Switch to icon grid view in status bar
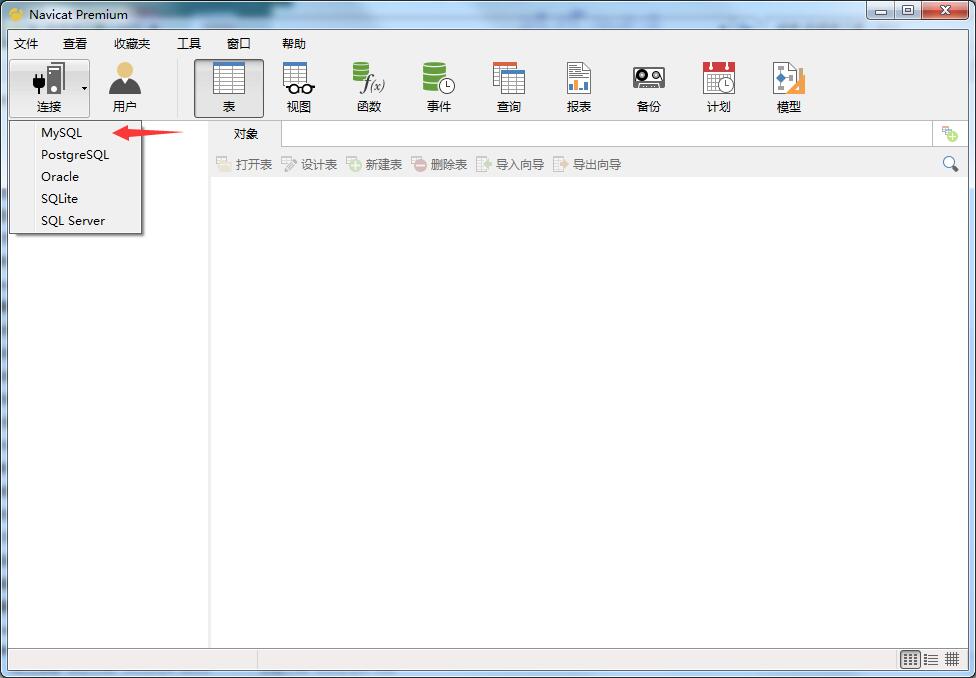 click(910, 659)
